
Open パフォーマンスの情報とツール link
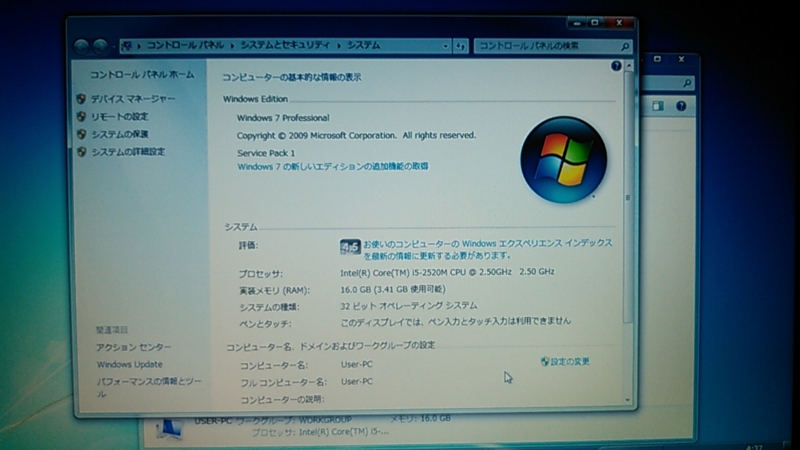149,387
